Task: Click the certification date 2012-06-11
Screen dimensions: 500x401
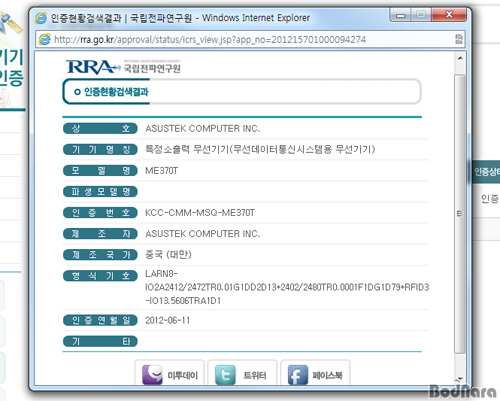Action: (168, 320)
